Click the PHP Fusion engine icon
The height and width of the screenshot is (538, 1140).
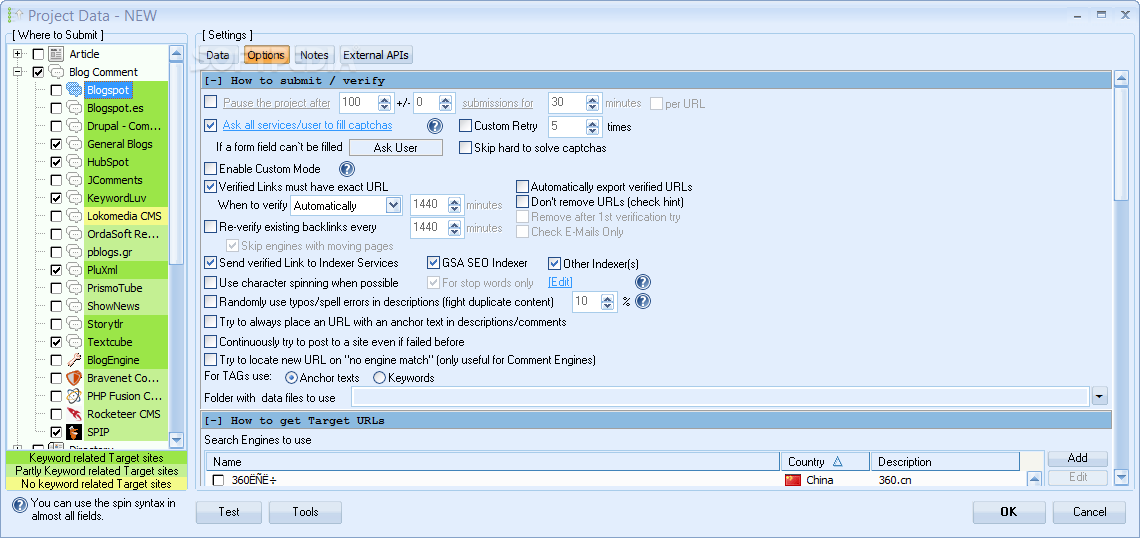click(x=74, y=396)
